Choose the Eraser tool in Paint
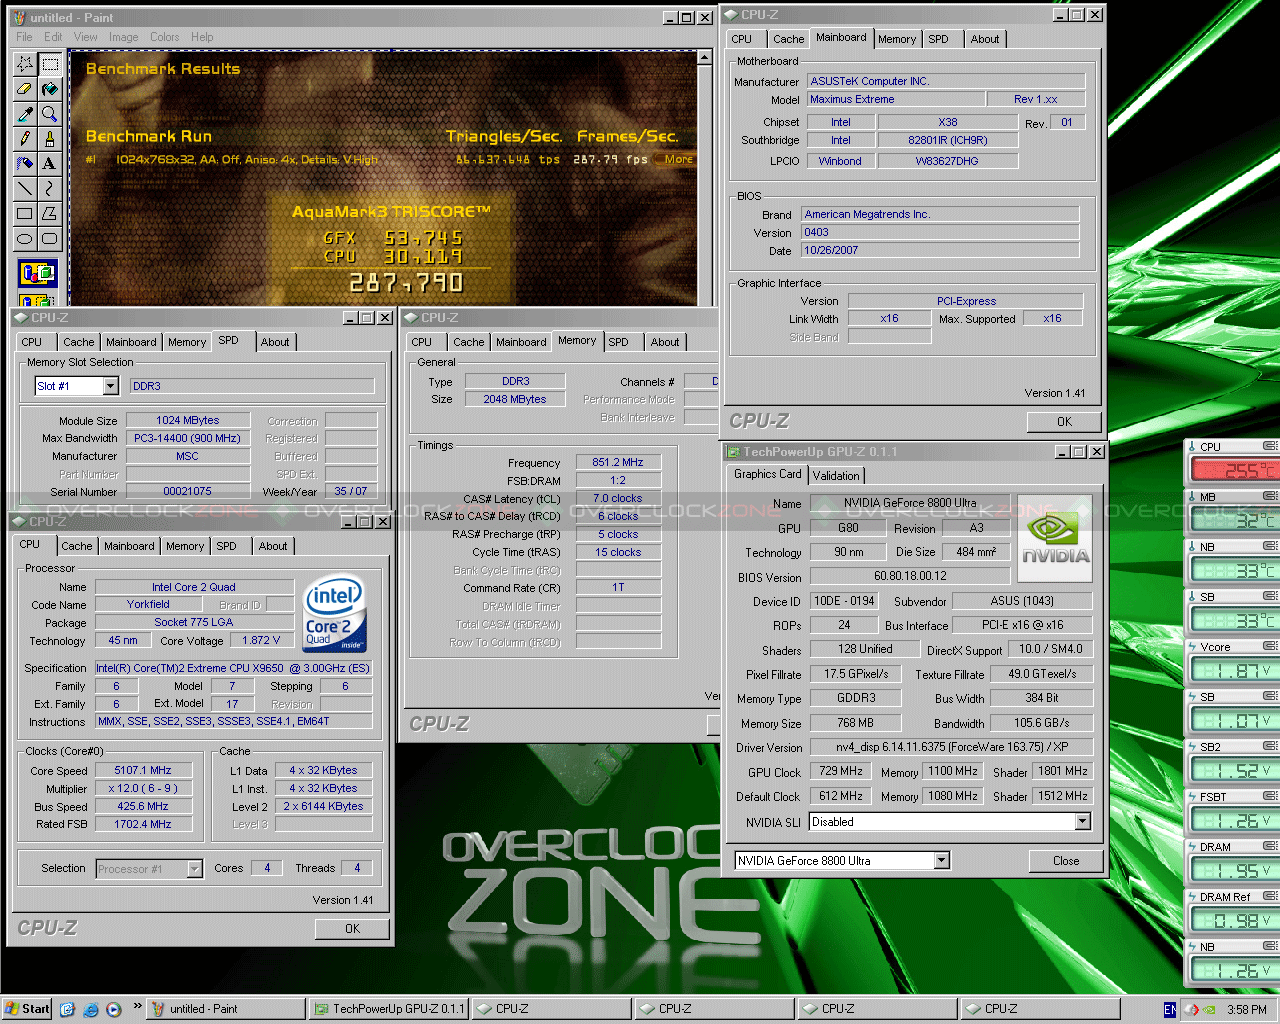 point(25,89)
